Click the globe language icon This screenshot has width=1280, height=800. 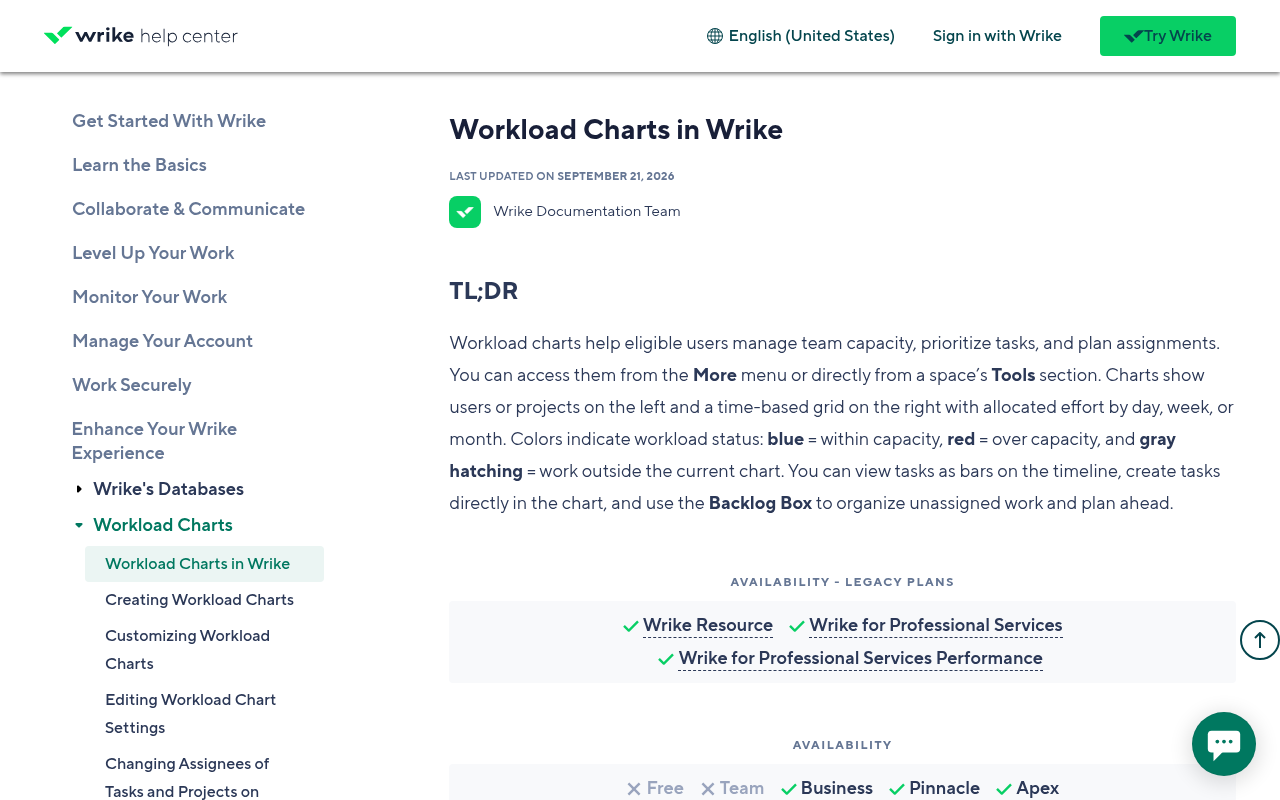[715, 36]
